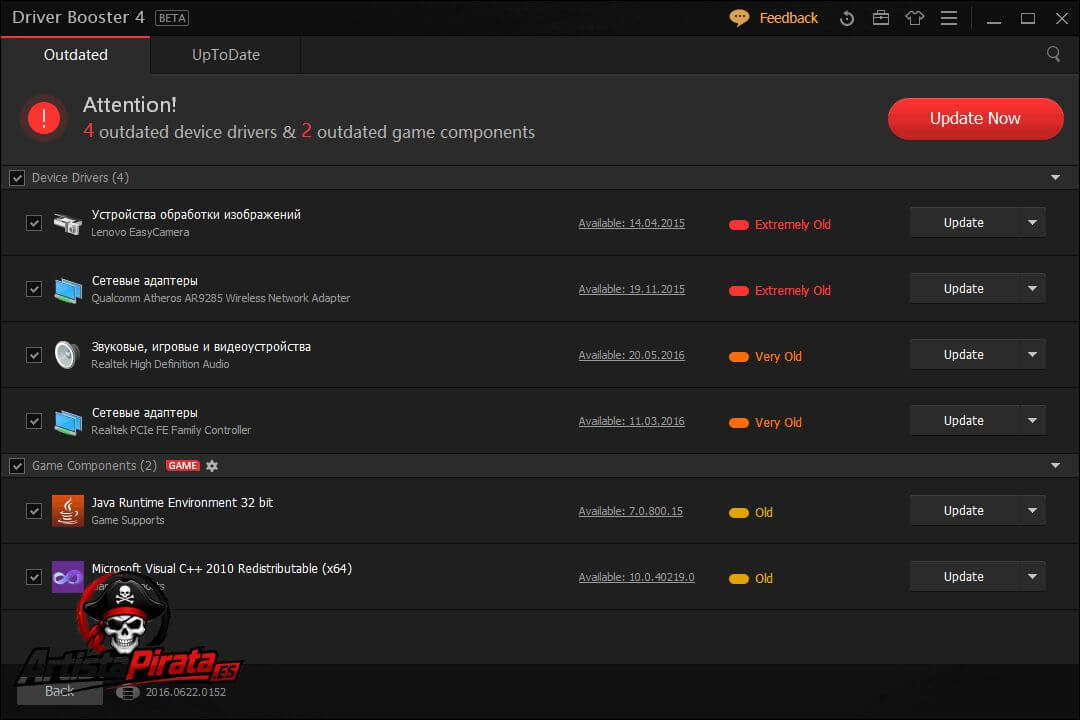Image resolution: width=1080 pixels, height=720 pixels.
Task: Click the Extremely Old status for Qualcomm Atheros
Action: coord(780,291)
